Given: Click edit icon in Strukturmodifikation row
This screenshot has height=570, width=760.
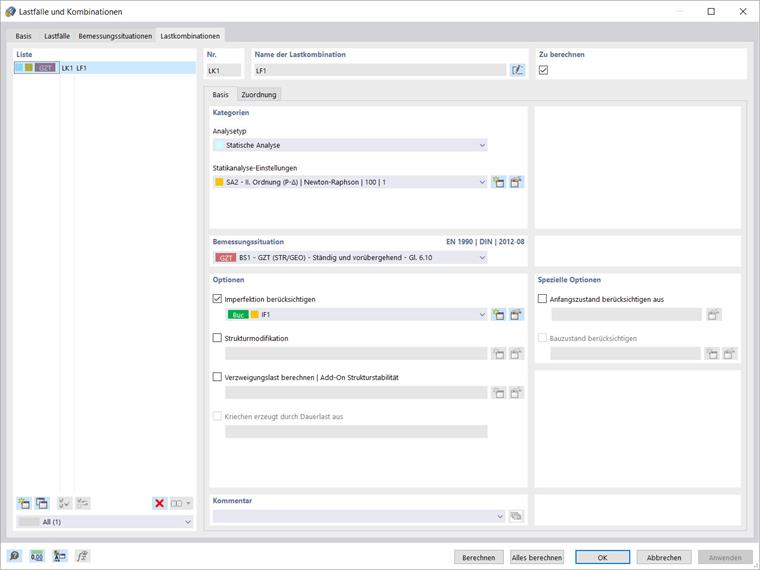Looking at the screenshot, I should tap(517, 354).
